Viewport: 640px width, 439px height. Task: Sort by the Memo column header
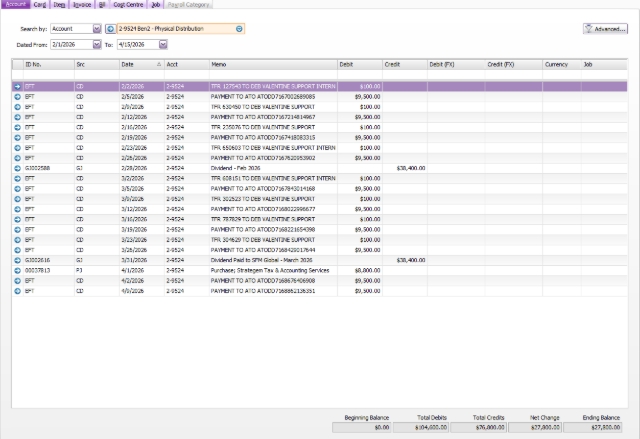tap(273, 64)
